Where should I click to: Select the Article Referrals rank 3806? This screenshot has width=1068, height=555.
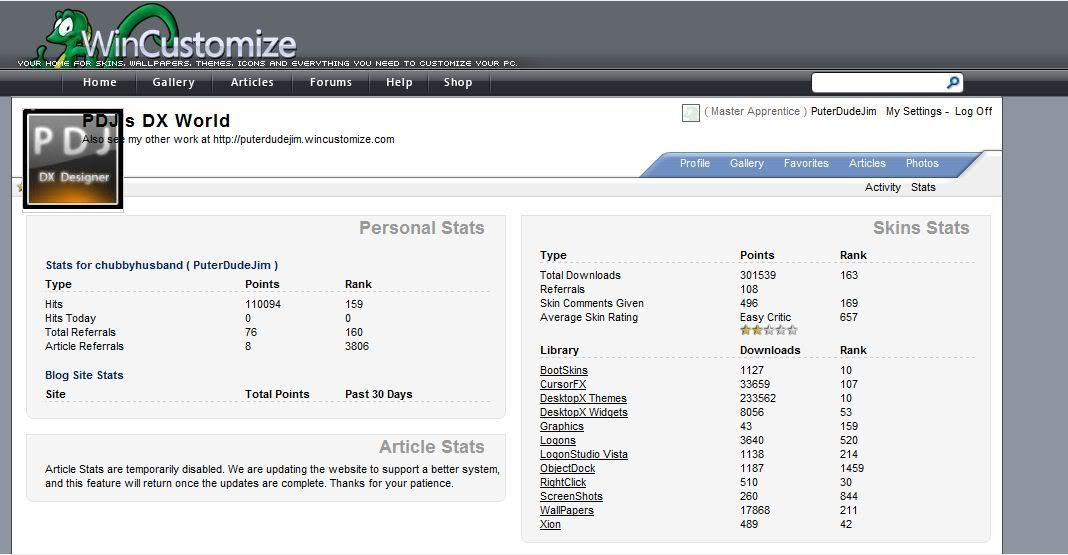pyautogui.click(x=357, y=347)
